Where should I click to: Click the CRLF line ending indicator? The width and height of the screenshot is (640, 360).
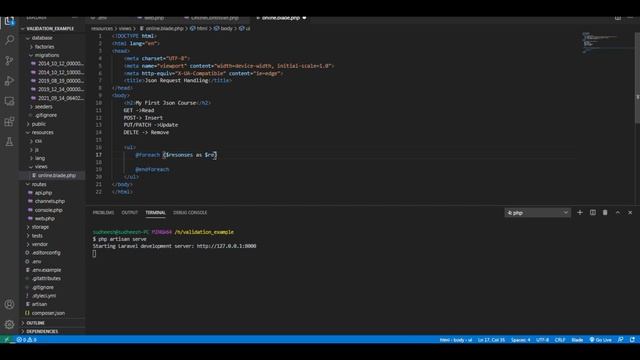pos(560,340)
